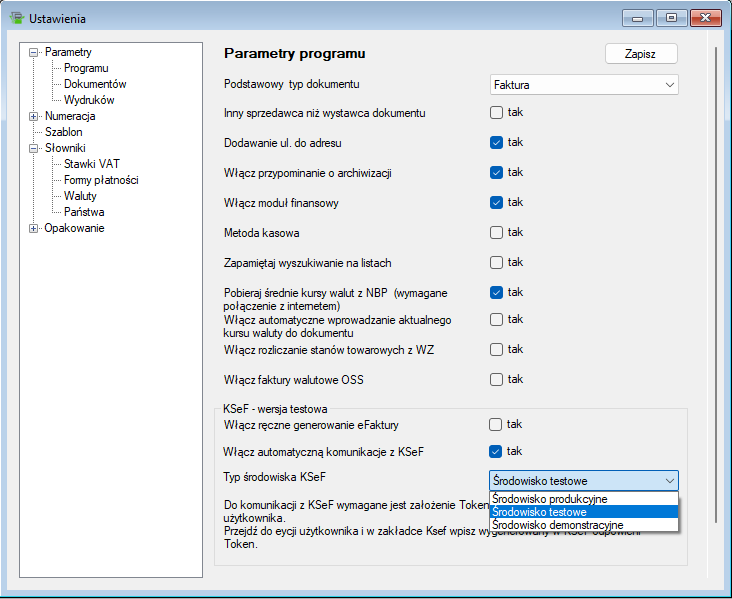Select the Szablon tree item

tap(64, 132)
